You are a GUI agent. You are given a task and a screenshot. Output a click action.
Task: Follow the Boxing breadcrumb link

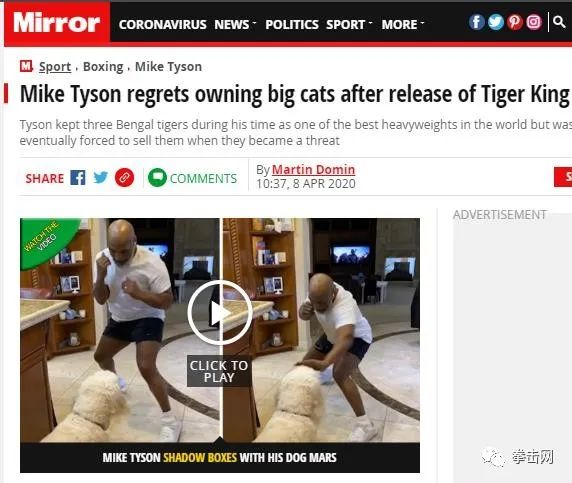103,67
